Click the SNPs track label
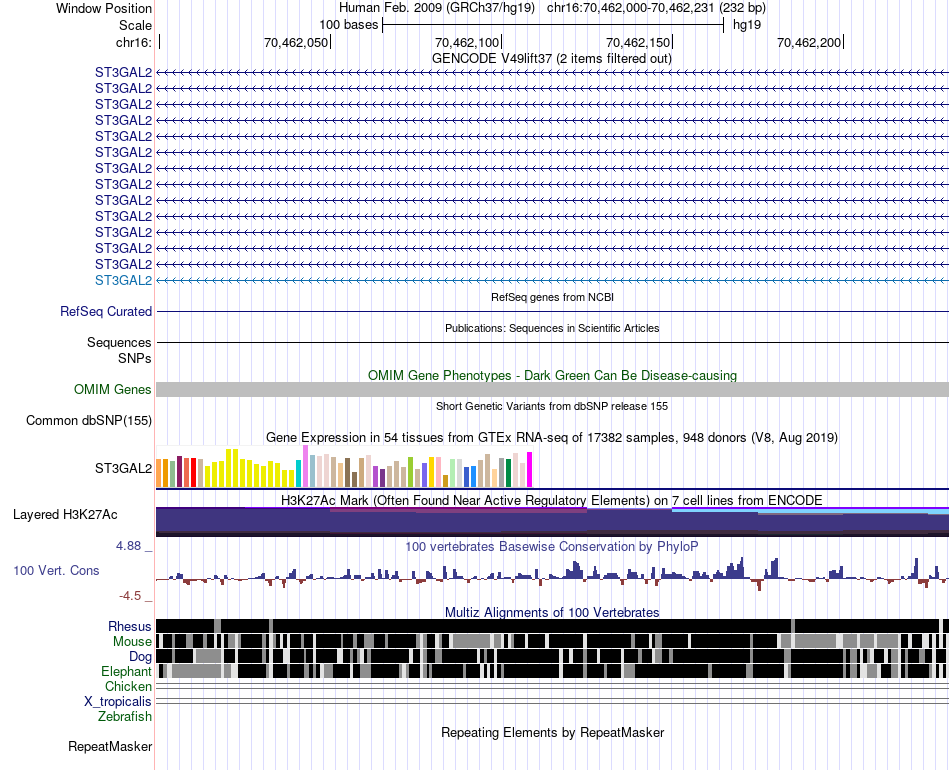The height and width of the screenshot is (770, 950). (135, 359)
